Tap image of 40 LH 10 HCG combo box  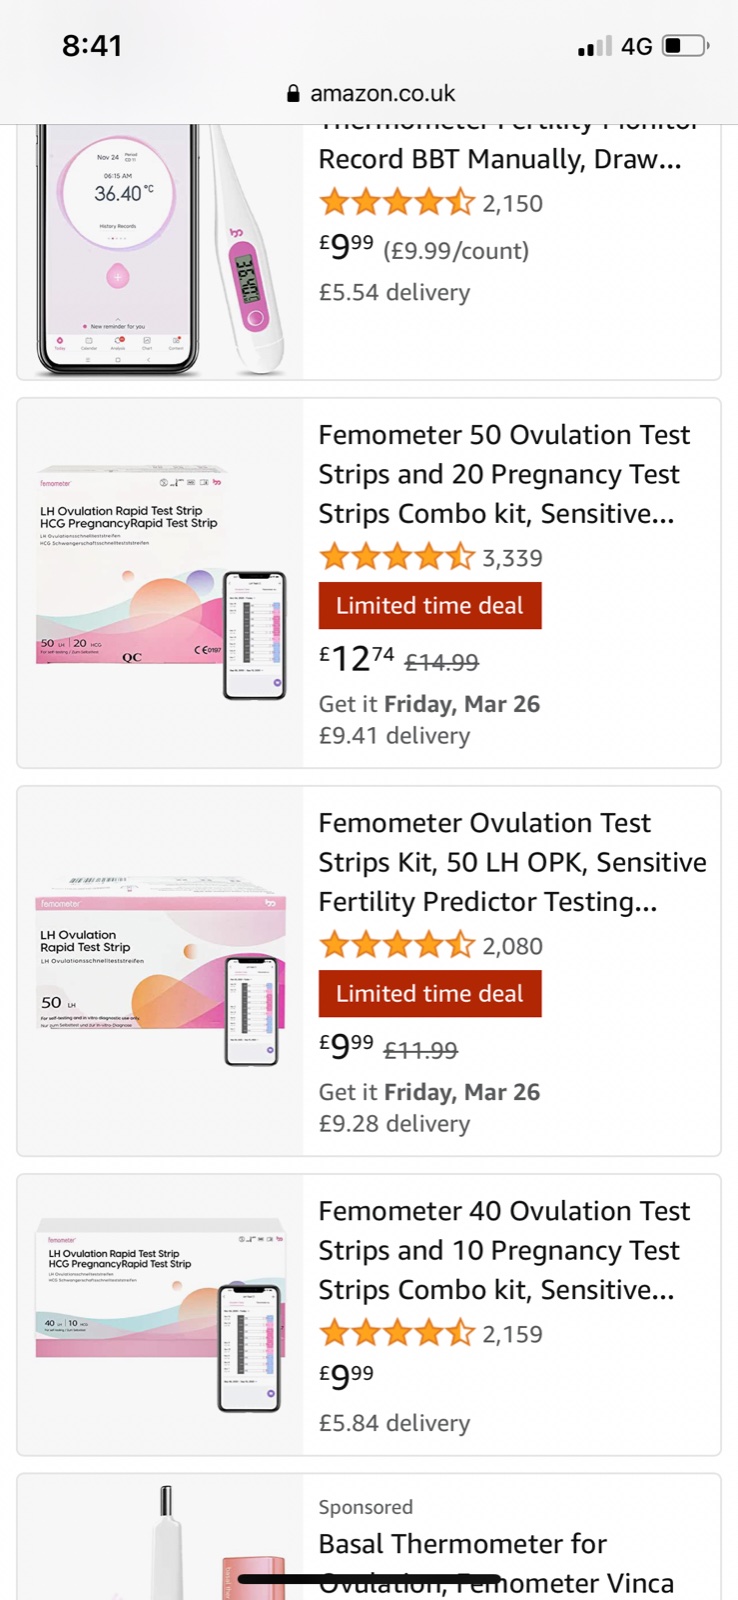coord(160,1314)
